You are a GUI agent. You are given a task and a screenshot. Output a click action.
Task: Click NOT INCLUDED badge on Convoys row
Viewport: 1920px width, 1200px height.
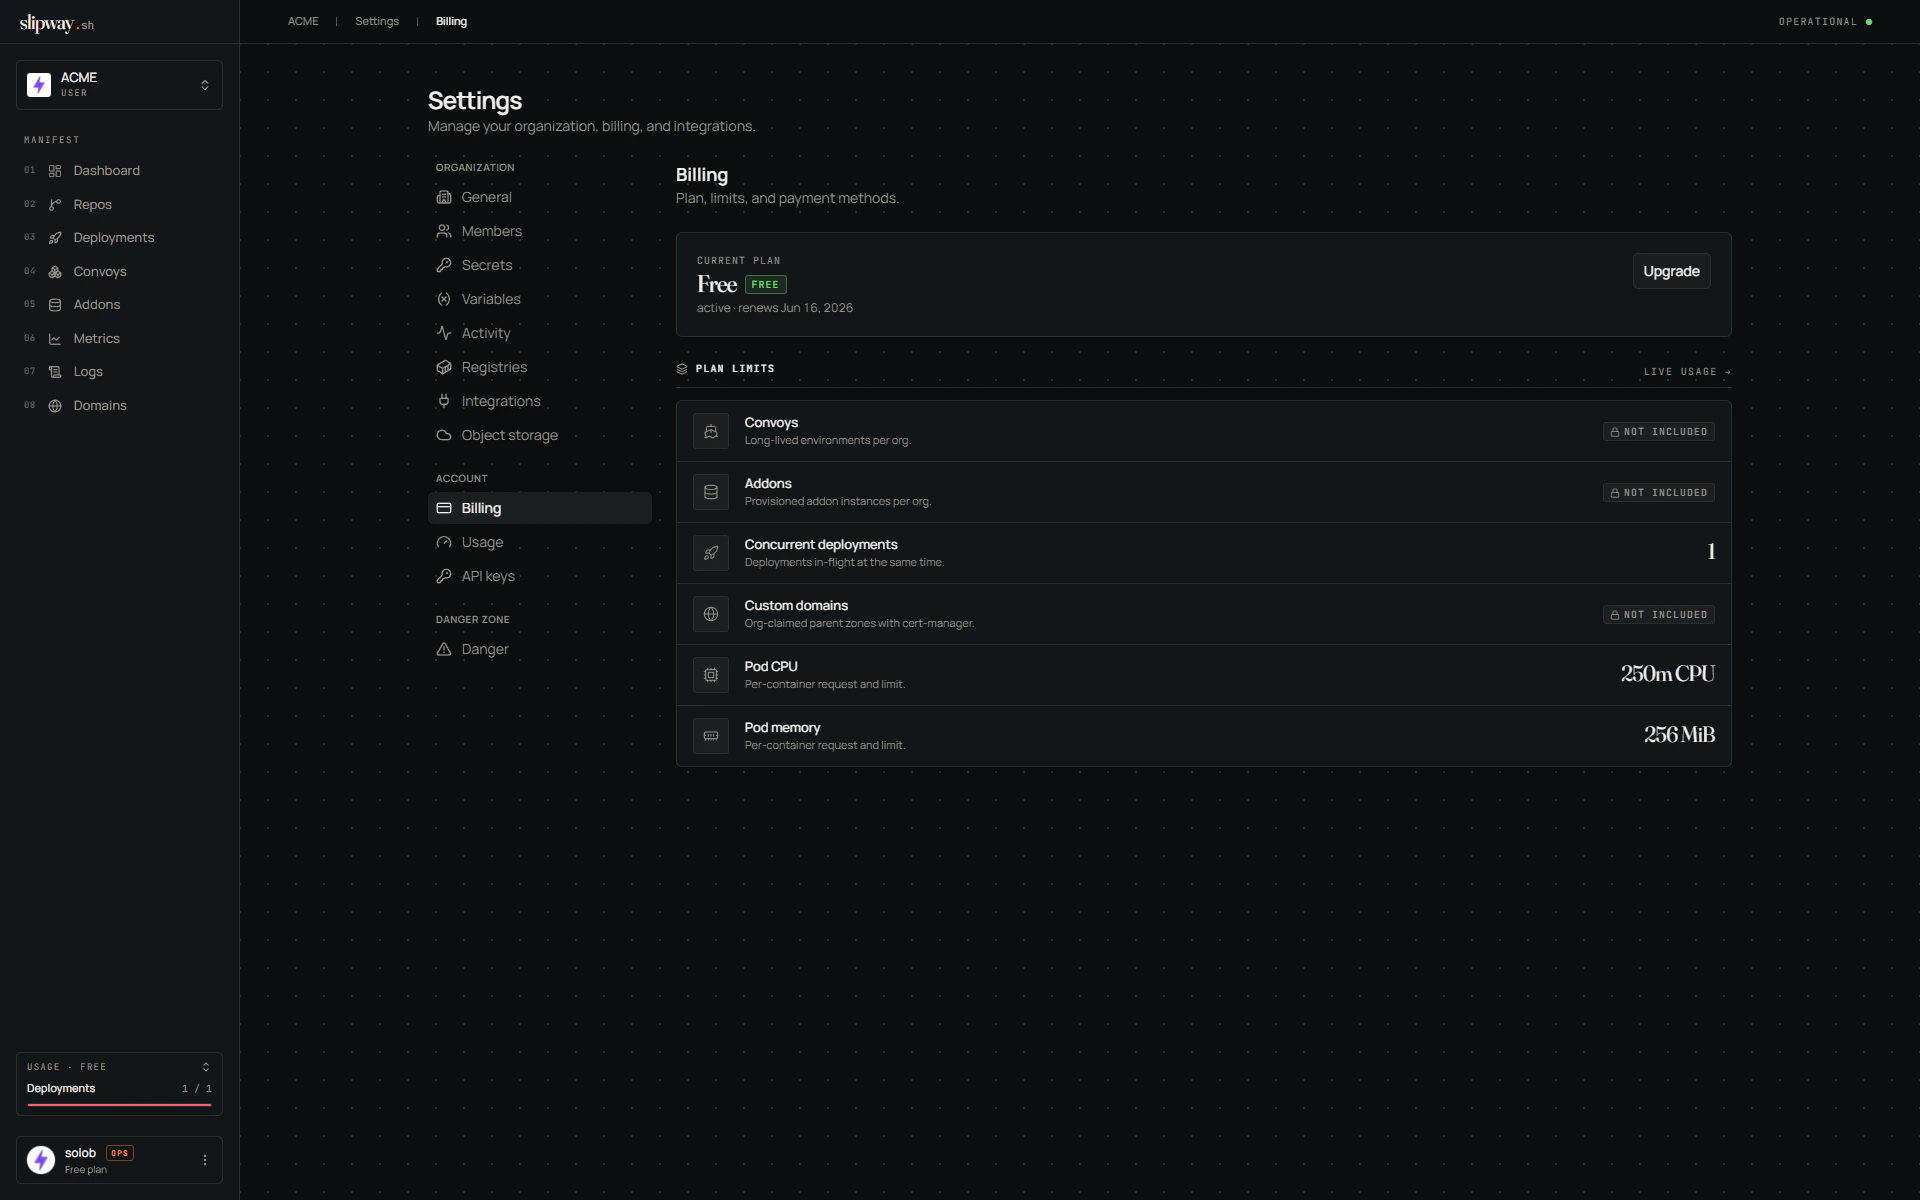[1658, 432]
